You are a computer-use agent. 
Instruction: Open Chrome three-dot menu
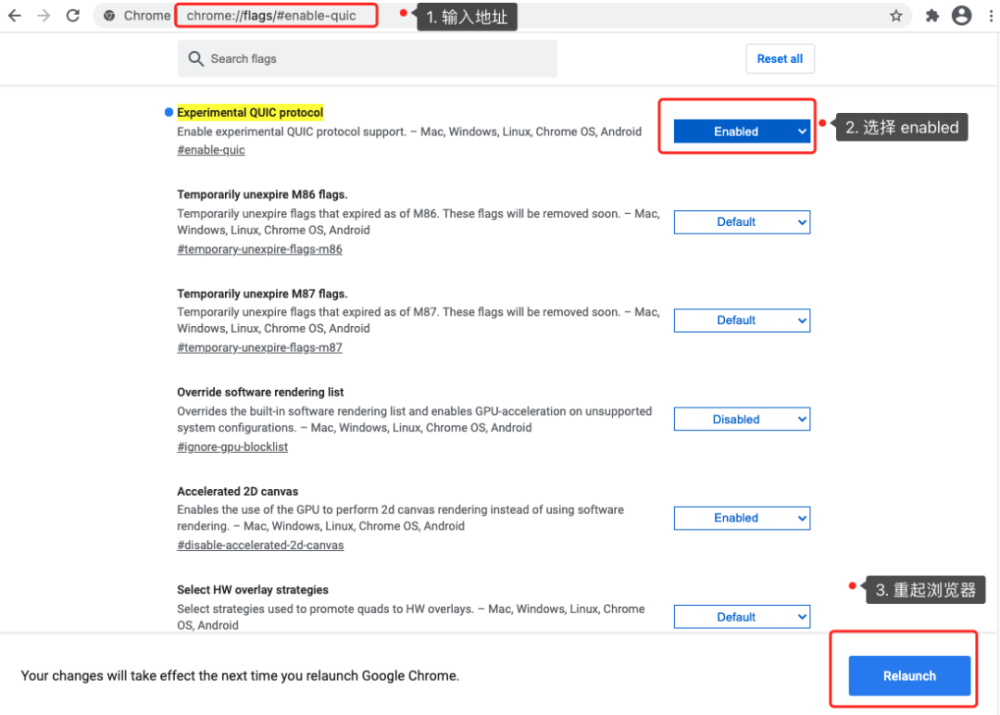(990, 15)
